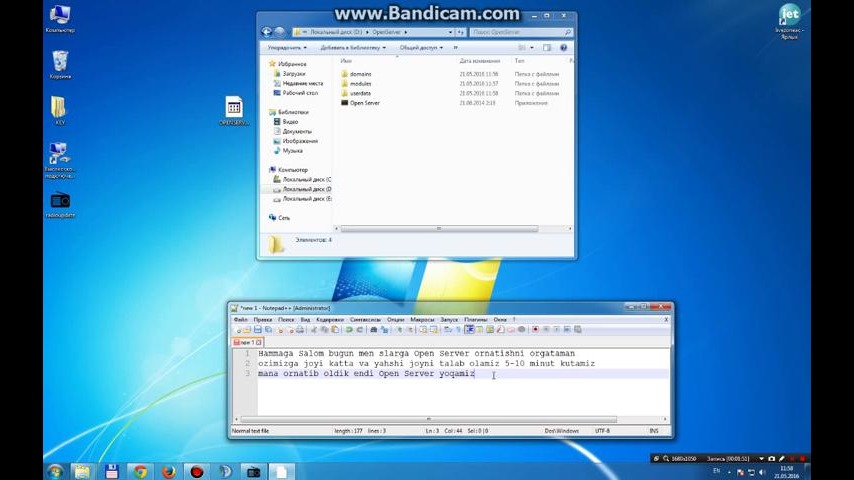Click the New file icon in Notepad++ toolbar

pos(239,330)
